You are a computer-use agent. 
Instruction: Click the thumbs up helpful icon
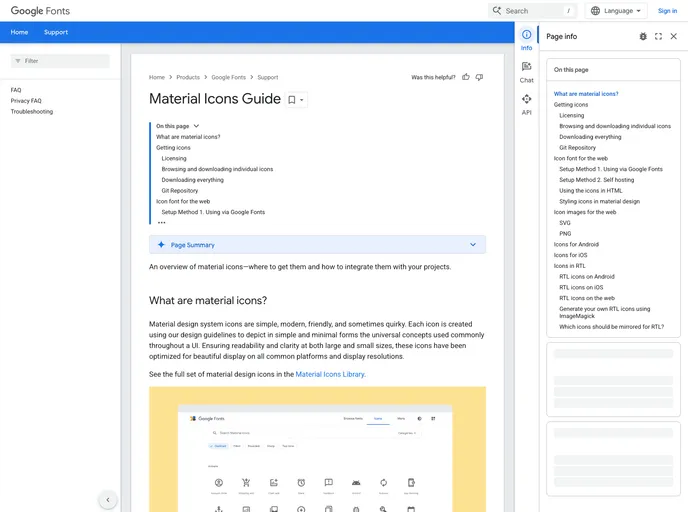pos(466,77)
